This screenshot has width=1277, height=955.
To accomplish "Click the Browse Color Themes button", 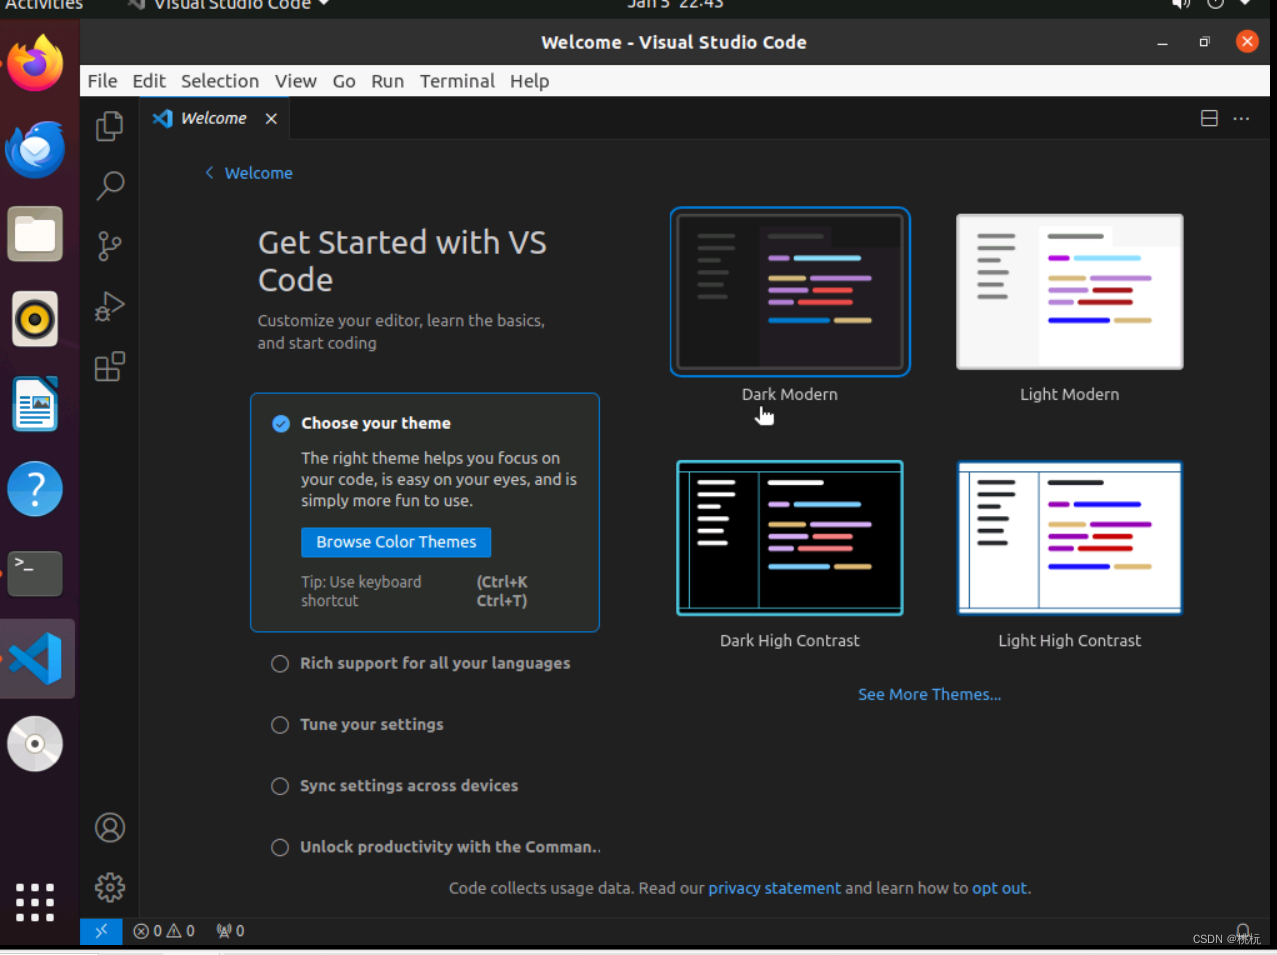I will point(395,542).
